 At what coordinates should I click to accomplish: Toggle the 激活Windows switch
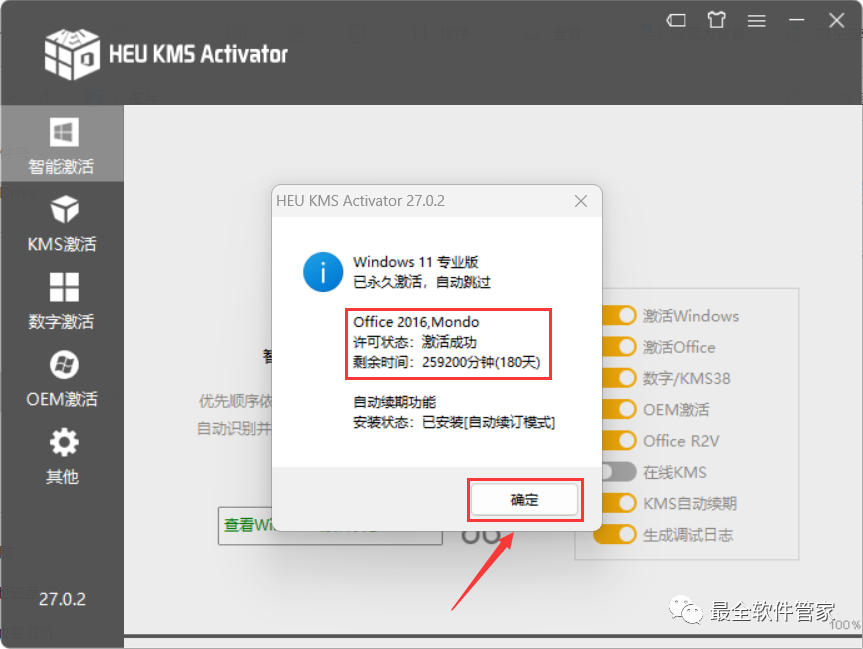[619, 316]
